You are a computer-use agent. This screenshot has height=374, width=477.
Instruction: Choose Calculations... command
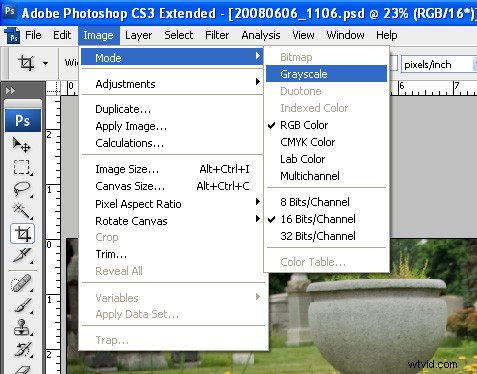172,143
